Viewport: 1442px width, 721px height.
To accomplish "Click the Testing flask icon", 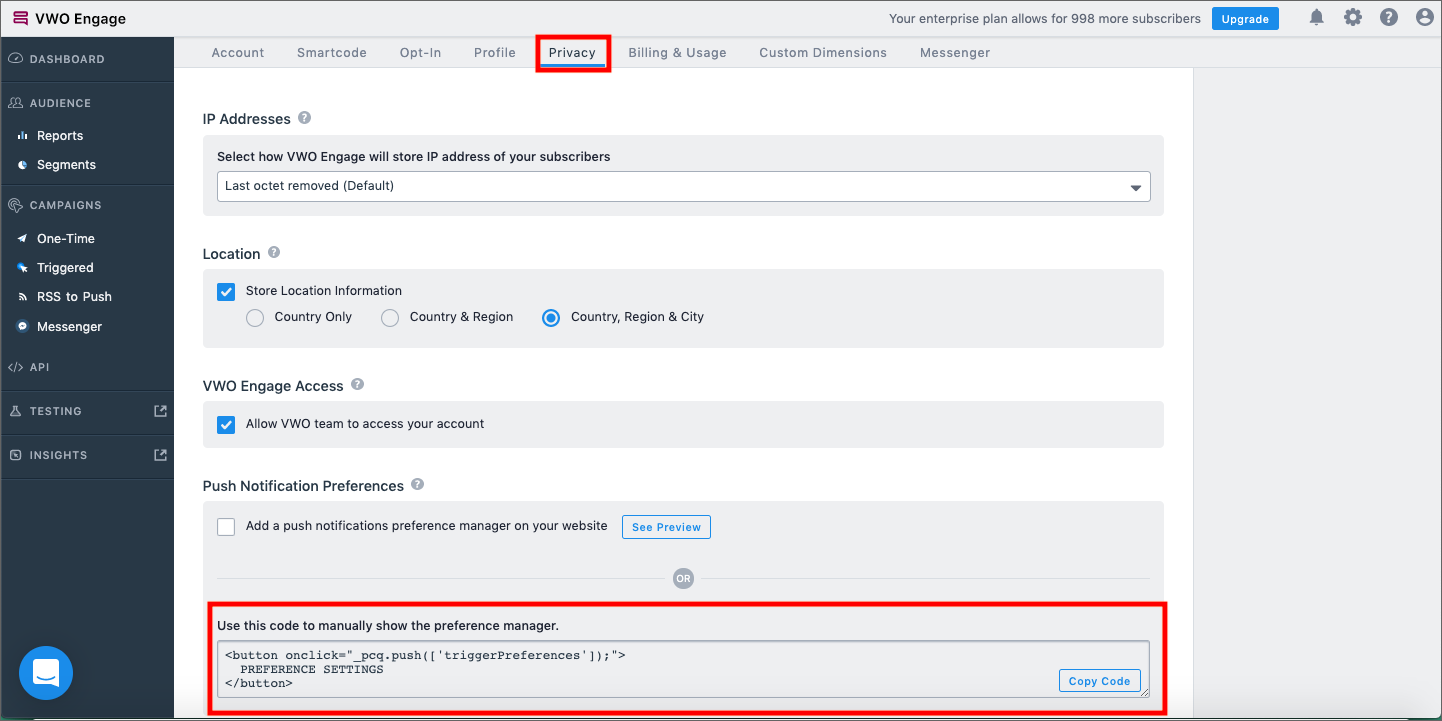I will pos(15,411).
